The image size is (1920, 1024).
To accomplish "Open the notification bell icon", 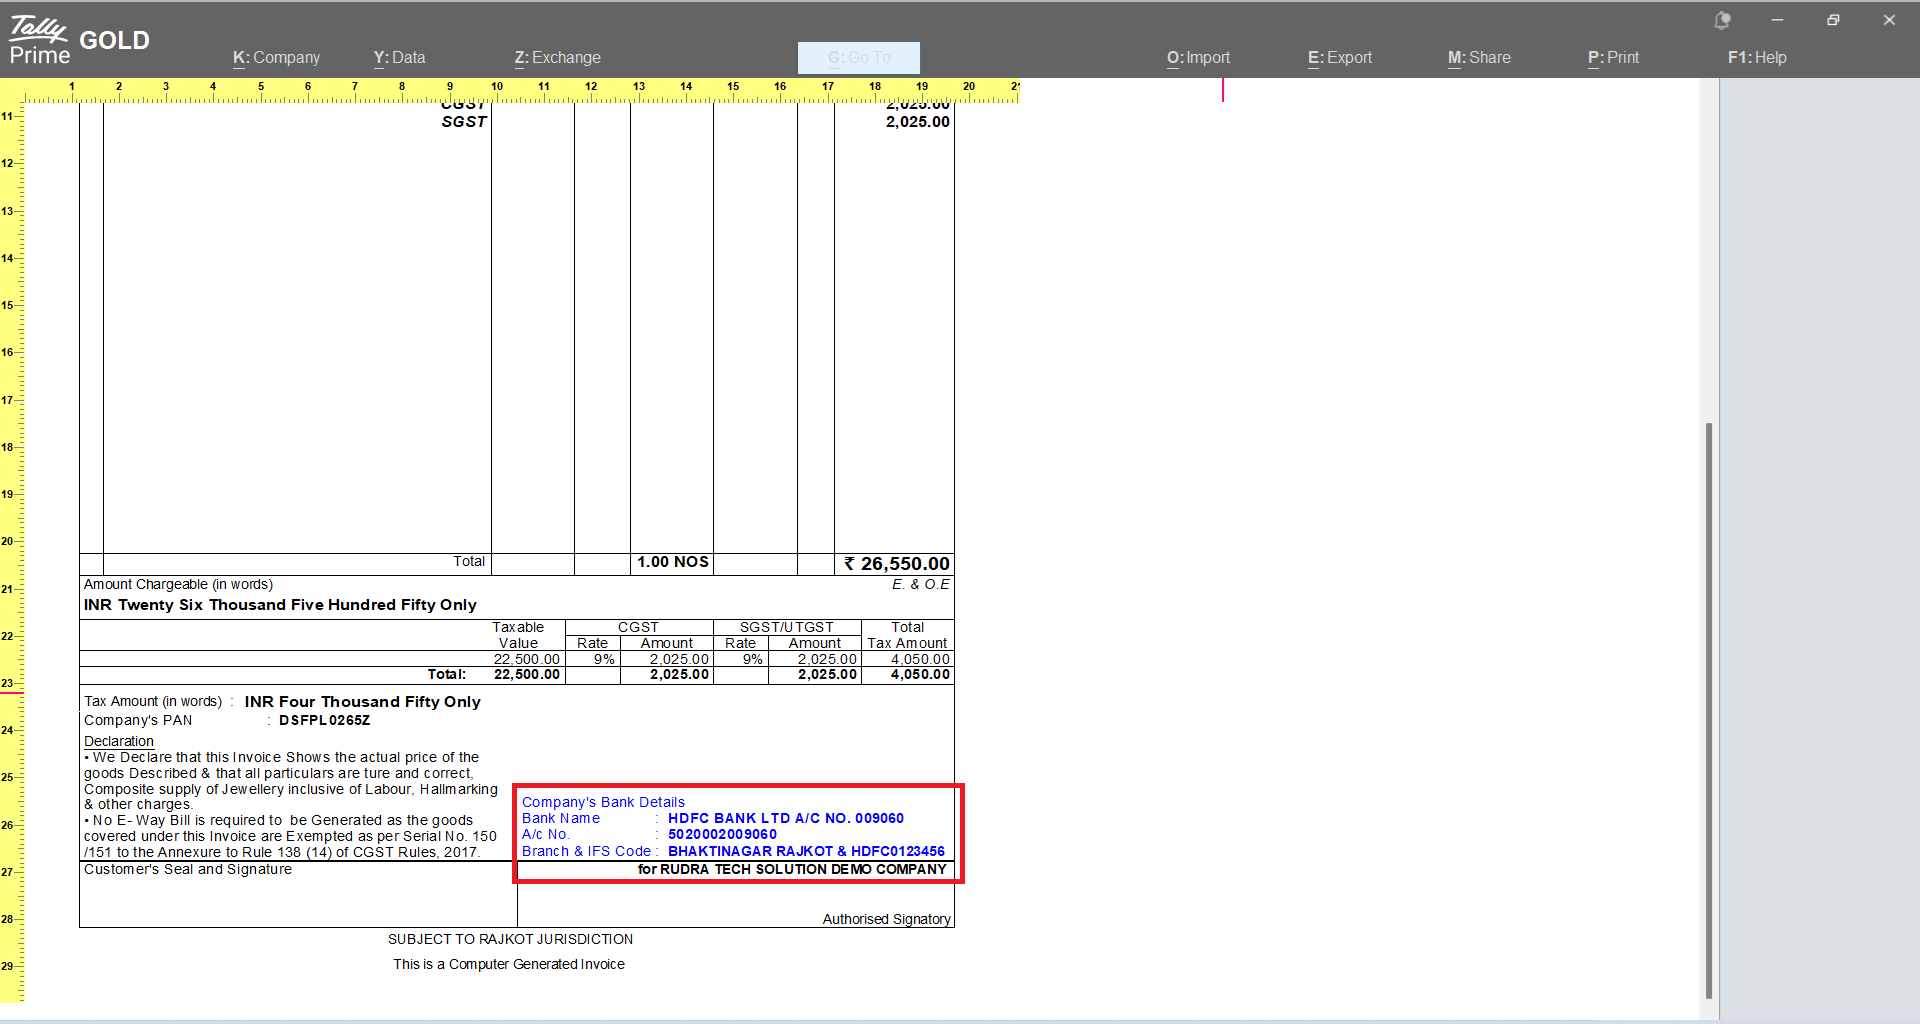I will point(1722,20).
